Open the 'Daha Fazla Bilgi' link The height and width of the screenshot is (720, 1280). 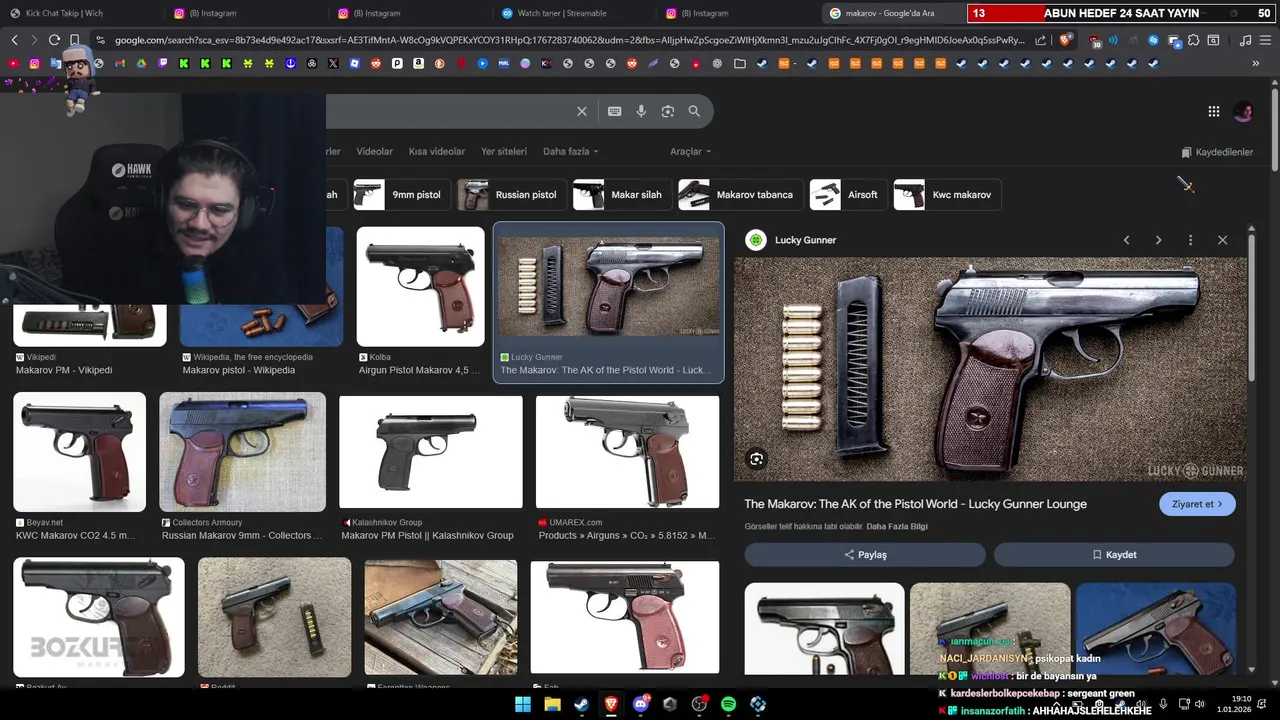point(897,526)
